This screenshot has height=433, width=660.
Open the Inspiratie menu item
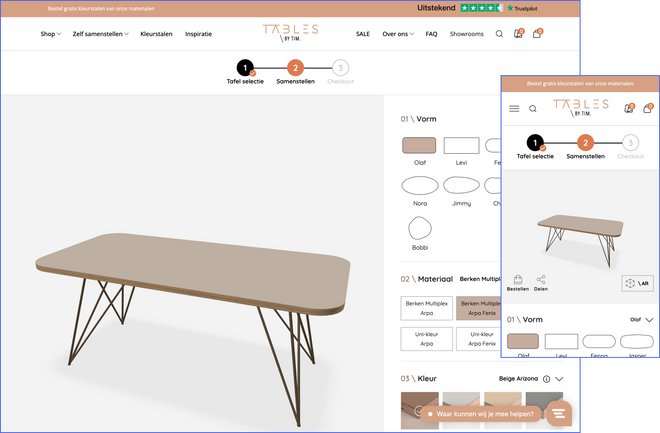pos(198,34)
